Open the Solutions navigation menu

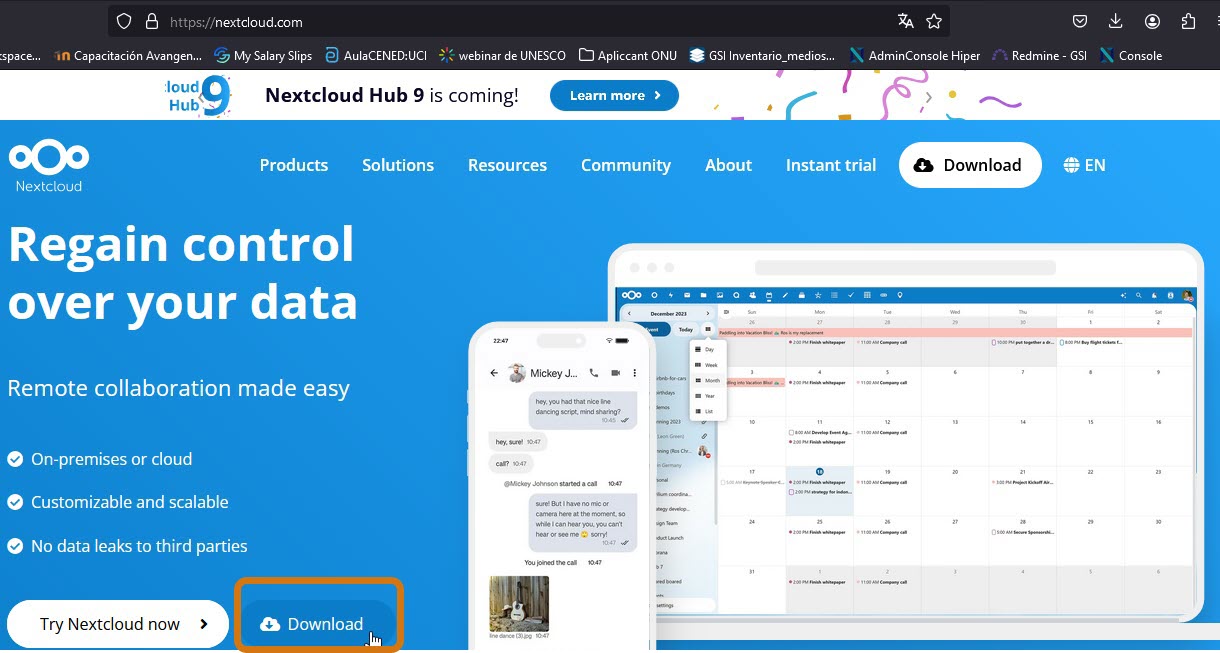click(398, 165)
